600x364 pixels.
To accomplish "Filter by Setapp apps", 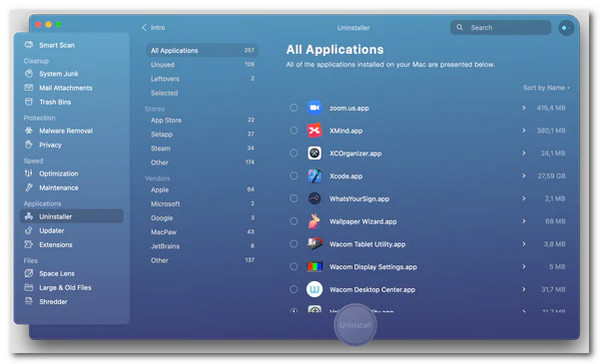I will click(x=202, y=134).
